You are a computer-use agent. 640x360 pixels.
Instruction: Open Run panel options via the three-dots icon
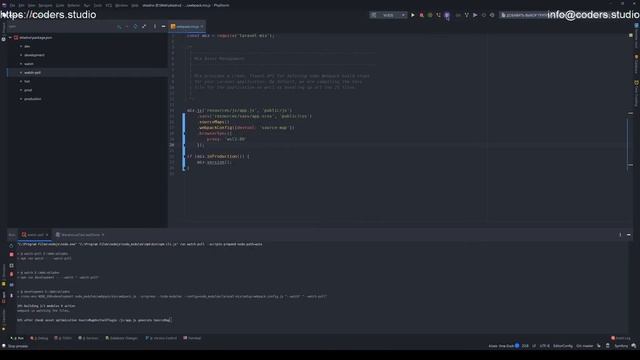[620, 235]
